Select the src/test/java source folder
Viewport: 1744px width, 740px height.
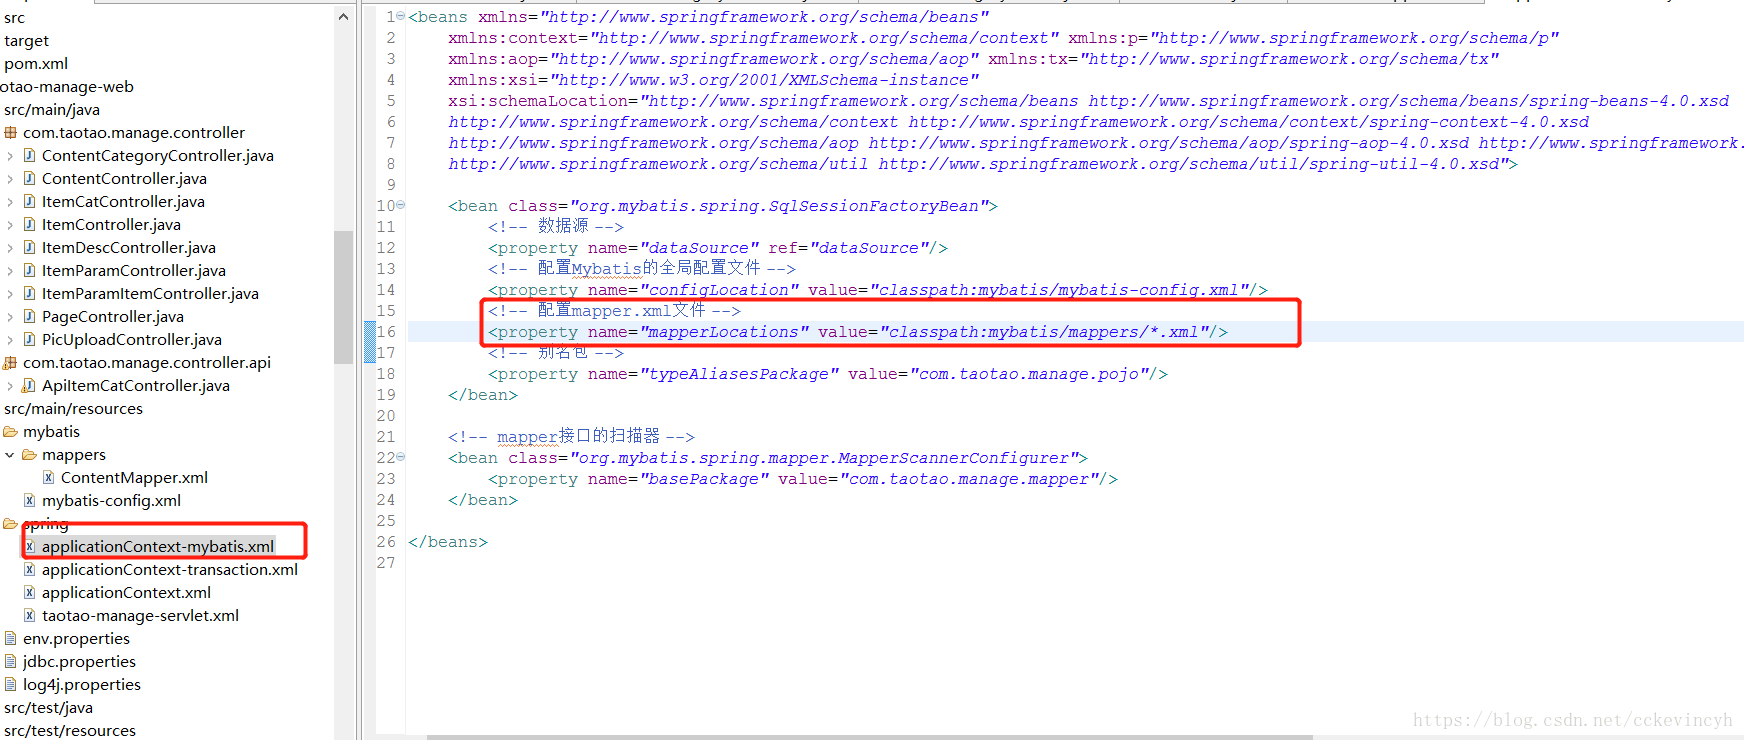(x=48, y=708)
